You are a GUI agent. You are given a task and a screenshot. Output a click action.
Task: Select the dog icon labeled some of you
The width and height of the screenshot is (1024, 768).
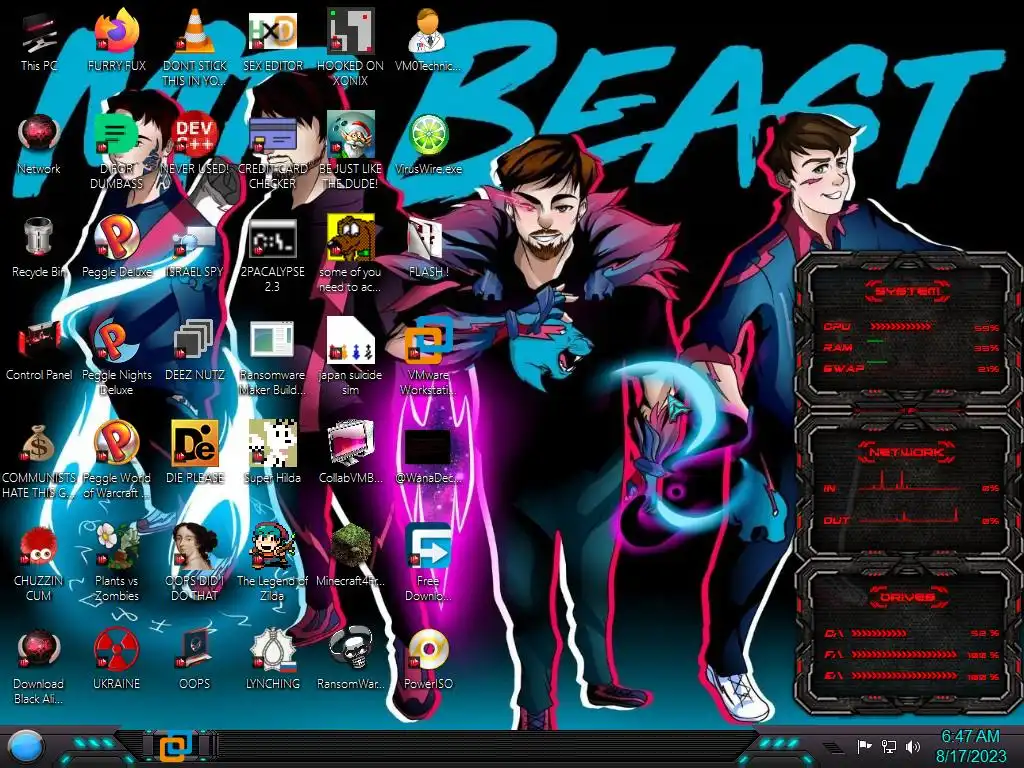point(351,238)
